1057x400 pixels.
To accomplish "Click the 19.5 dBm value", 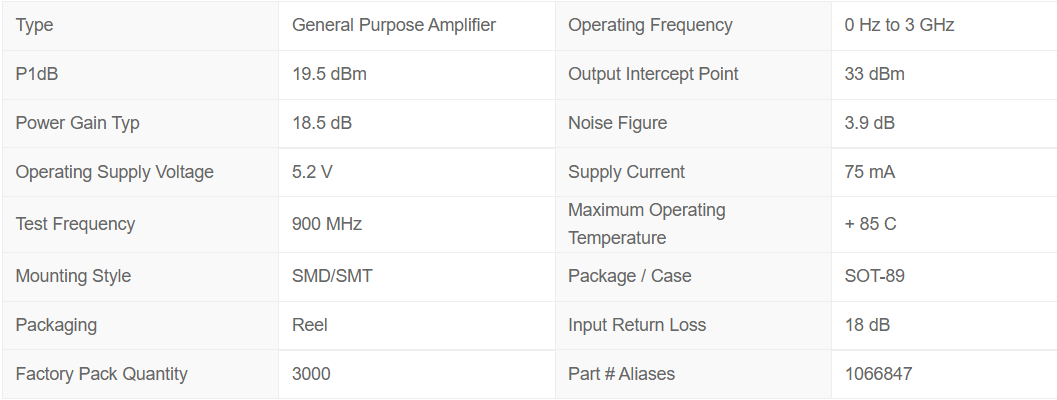I will [x=329, y=74].
